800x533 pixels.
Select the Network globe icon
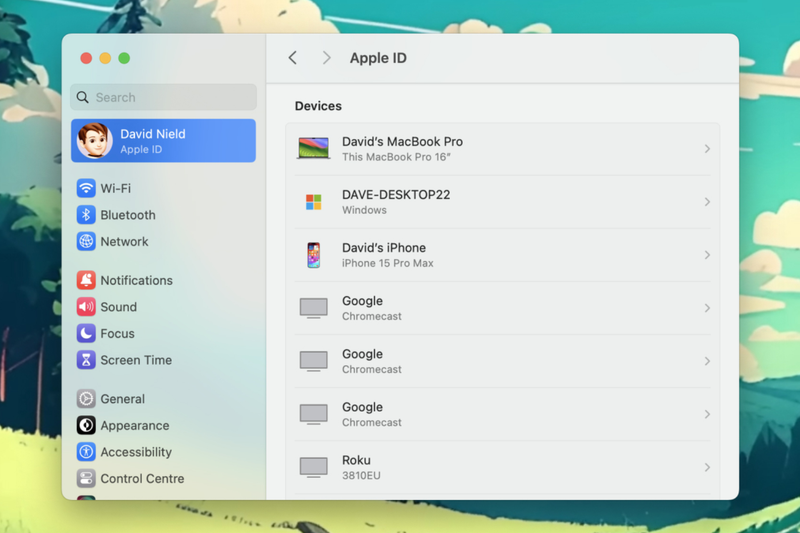click(x=86, y=242)
